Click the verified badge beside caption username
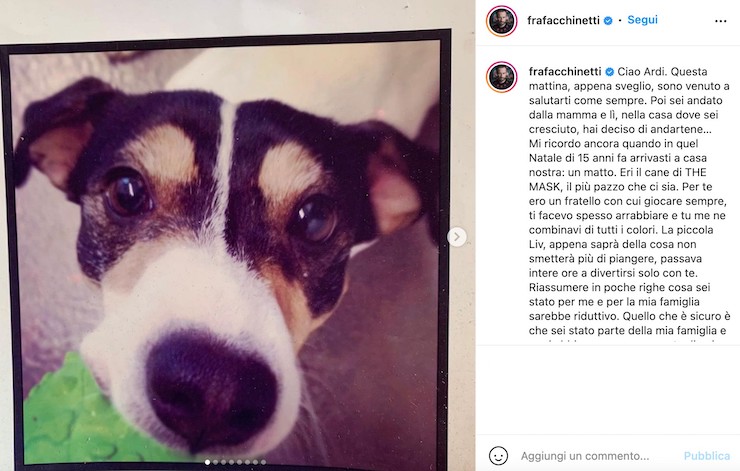This screenshot has height=471, width=740. (609, 72)
